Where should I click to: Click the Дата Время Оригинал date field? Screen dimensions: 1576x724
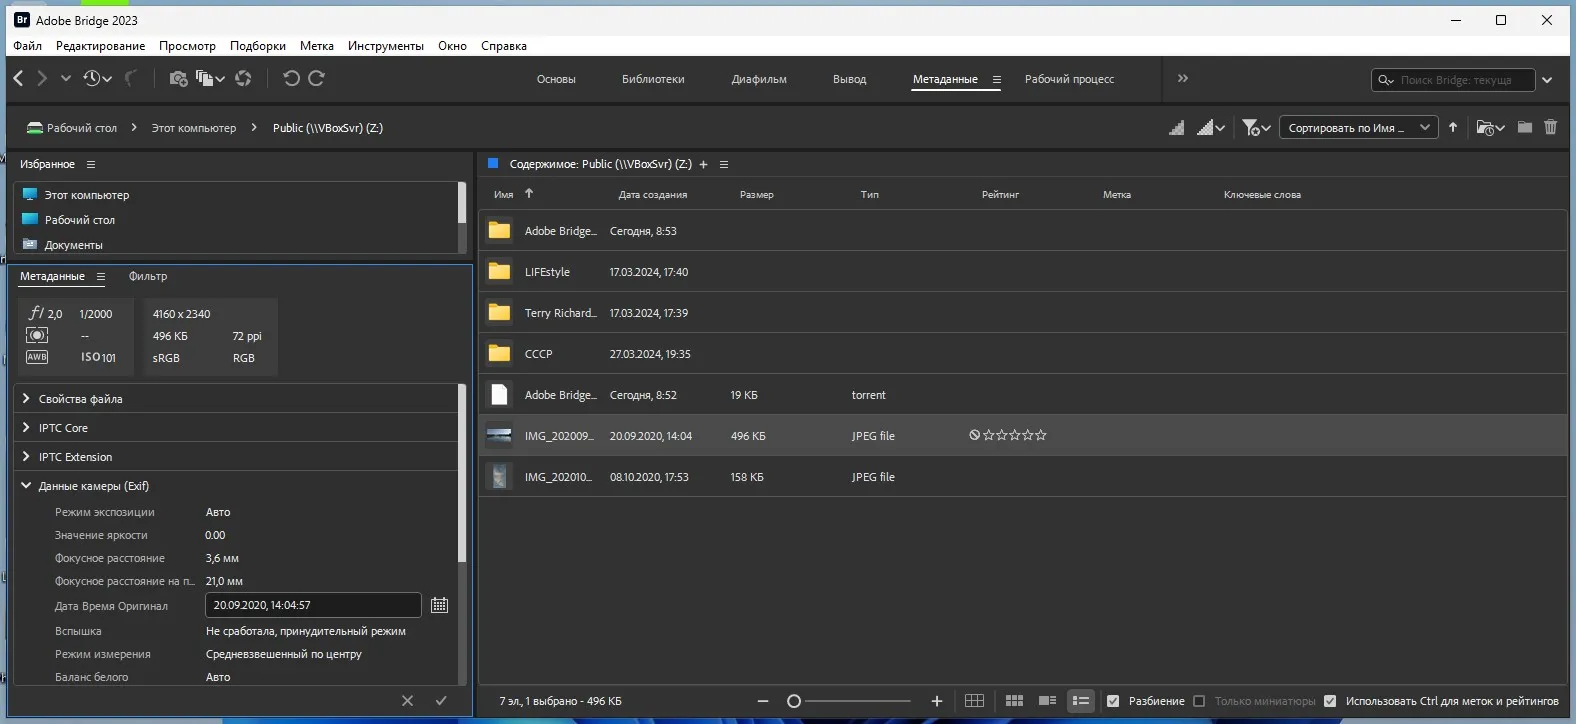point(313,605)
